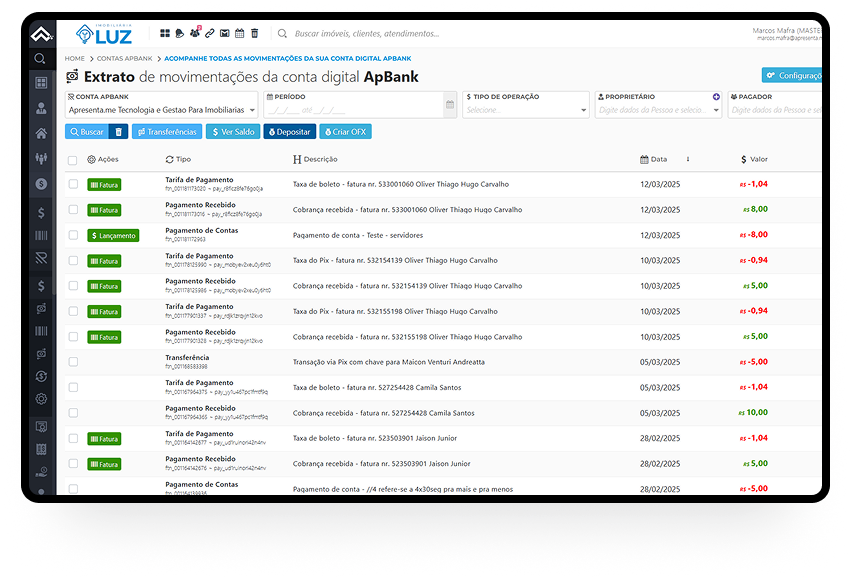Click Fatura tag on Taxa de boleto 533001060 row
The width and height of the screenshot is (851, 579).
point(104,185)
